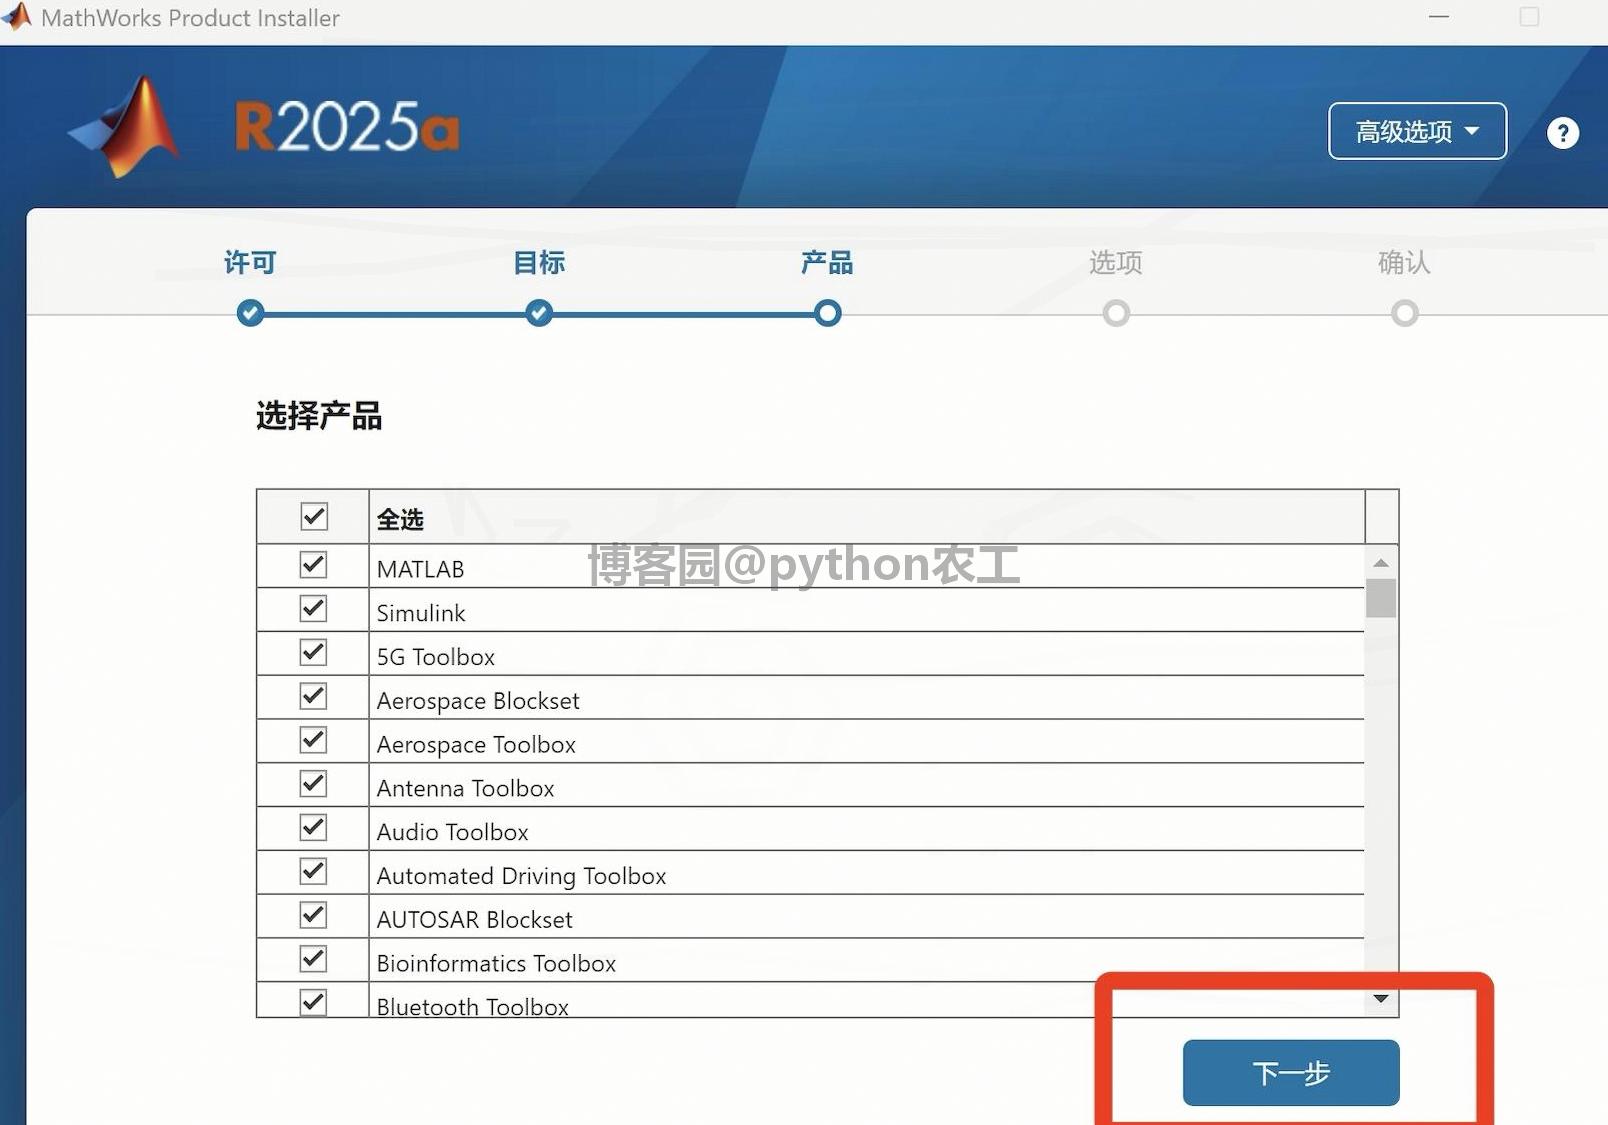Screen dimensions: 1608x1125
Task: Uncheck the 全选 select-all checkbox
Action: click(x=313, y=516)
